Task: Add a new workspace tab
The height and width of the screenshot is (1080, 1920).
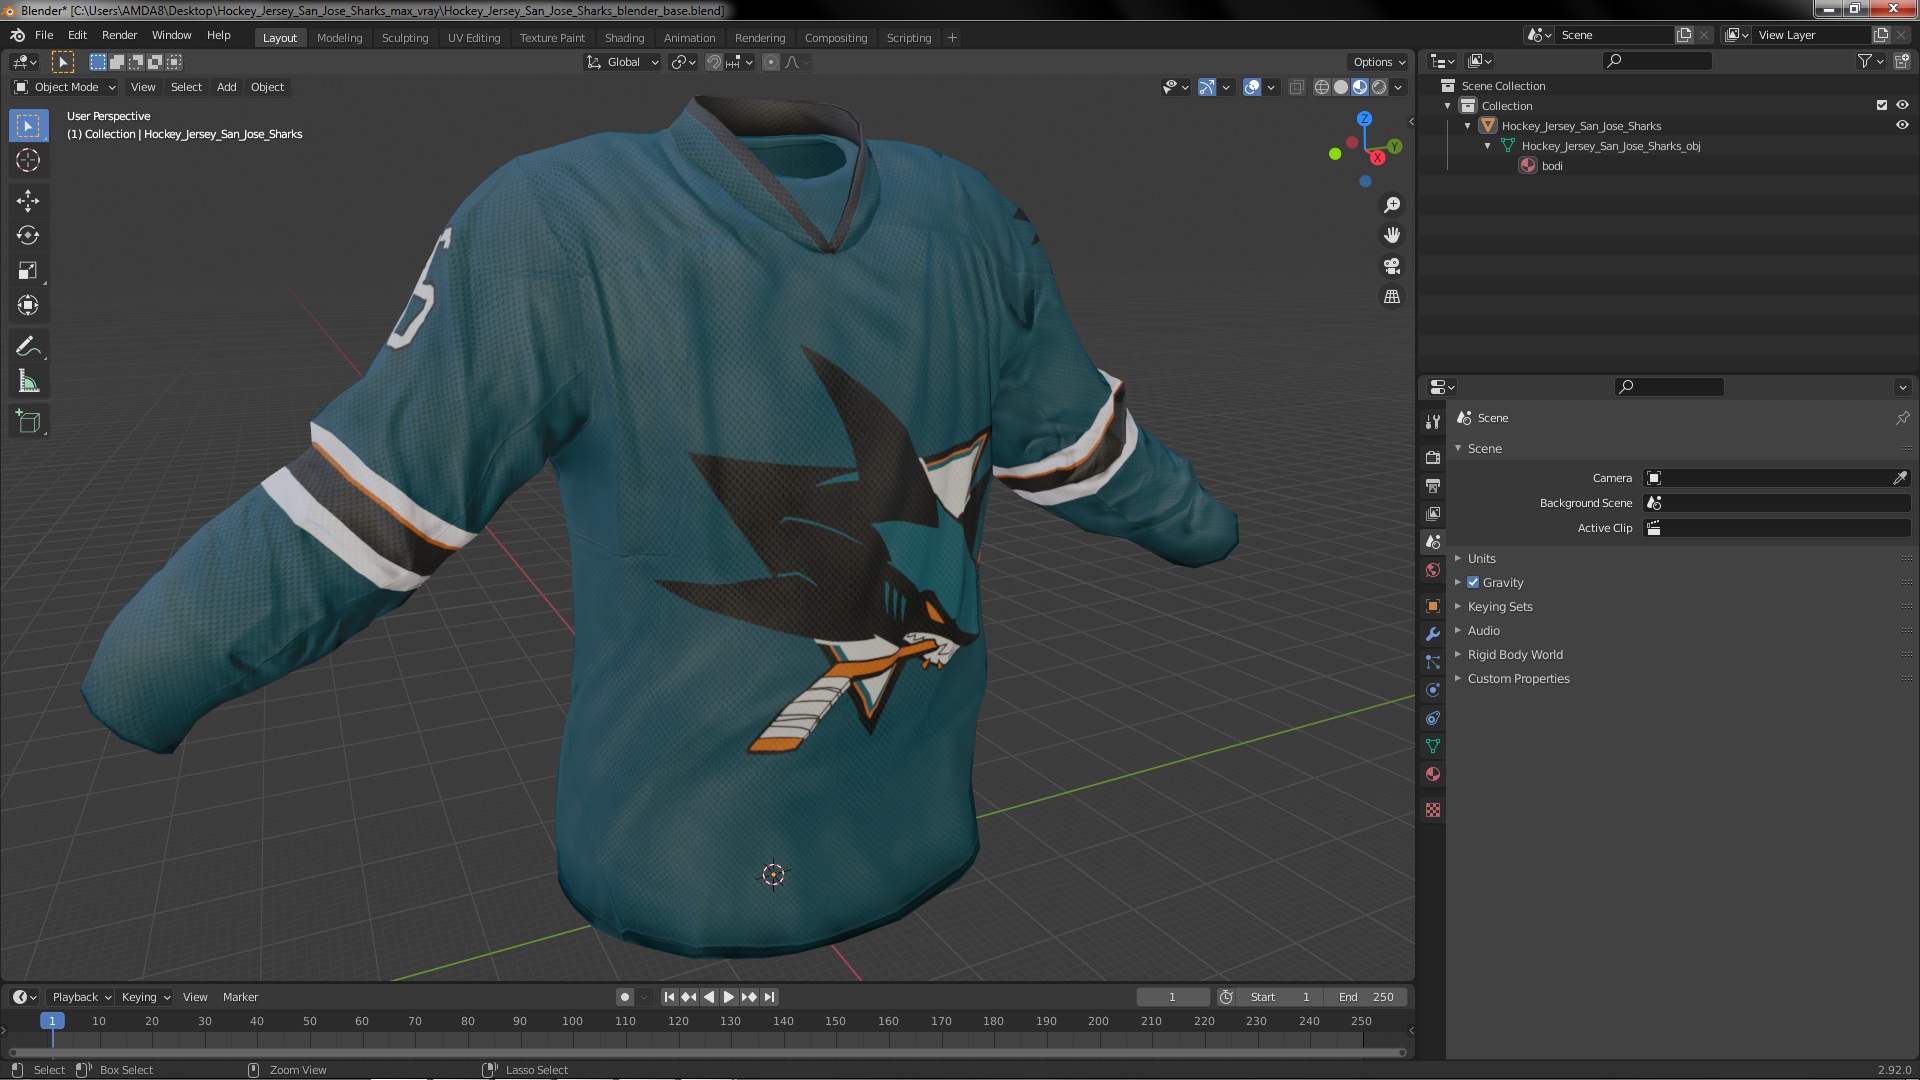Action: coord(952,37)
